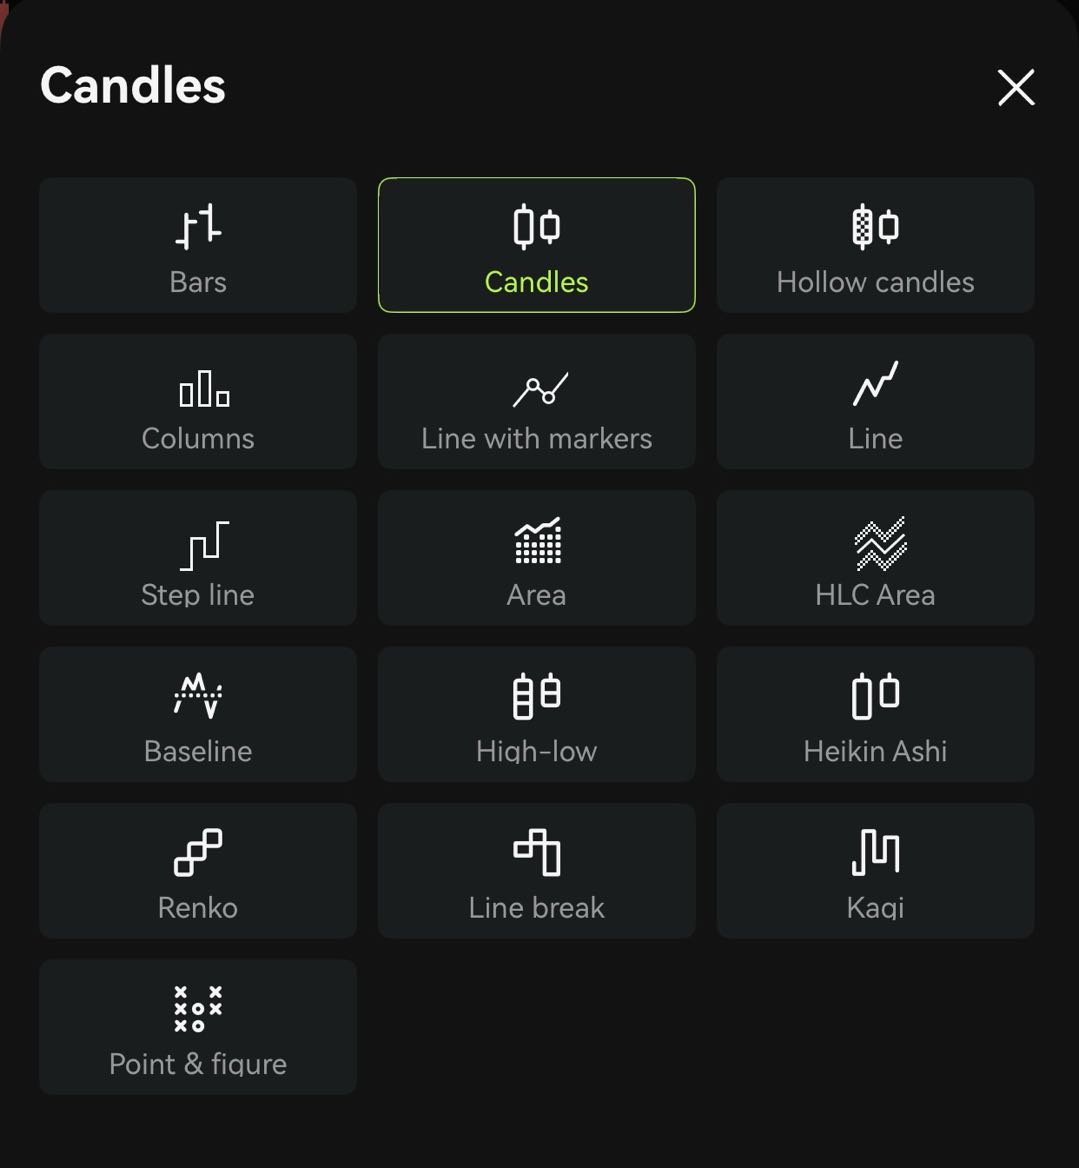This screenshot has width=1079, height=1168.
Task: Close the Candles chart type panel
Action: pos(1016,88)
